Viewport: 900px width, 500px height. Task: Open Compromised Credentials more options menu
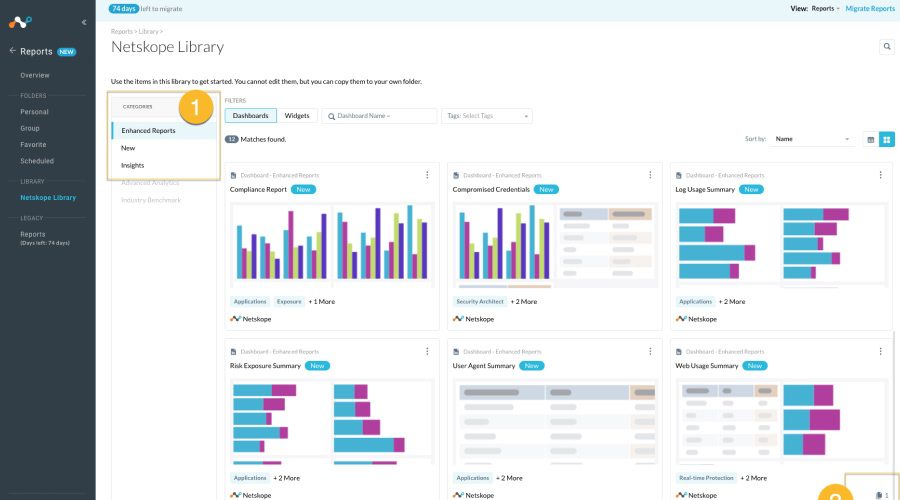tap(650, 175)
